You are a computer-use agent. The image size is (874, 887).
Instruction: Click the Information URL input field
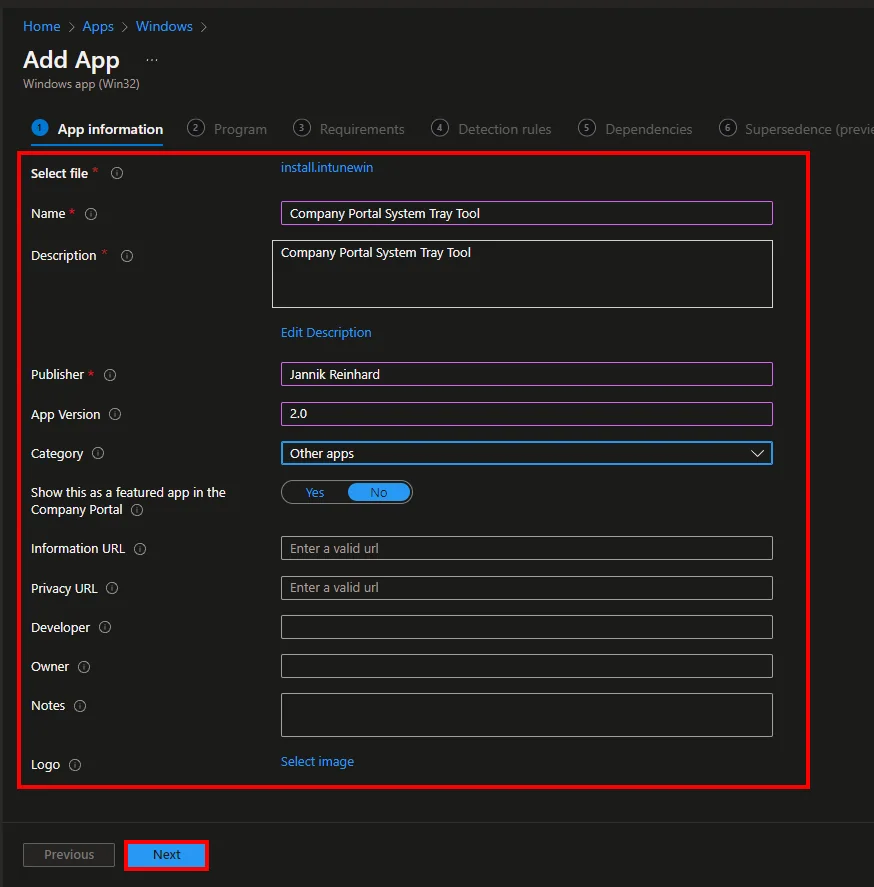click(527, 548)
